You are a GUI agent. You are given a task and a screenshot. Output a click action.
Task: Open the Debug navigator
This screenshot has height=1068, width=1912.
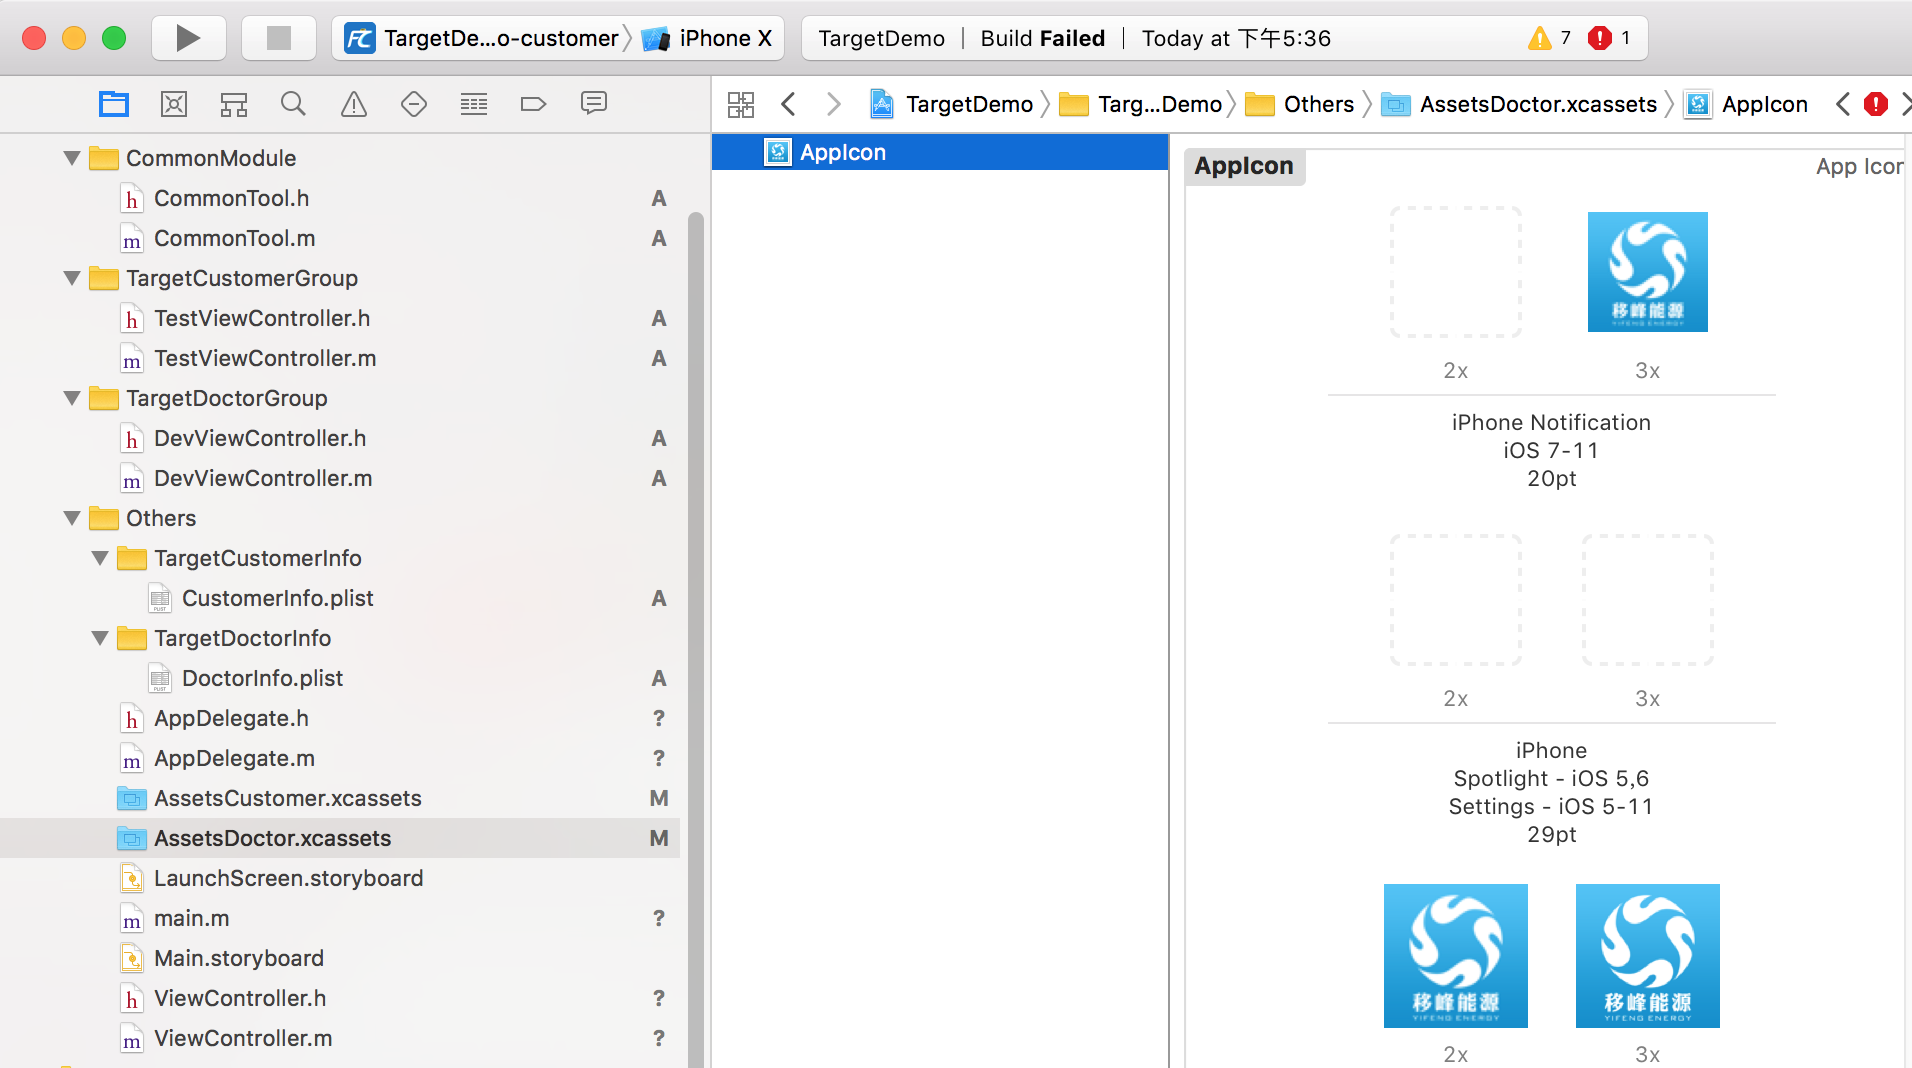point(474,104)
